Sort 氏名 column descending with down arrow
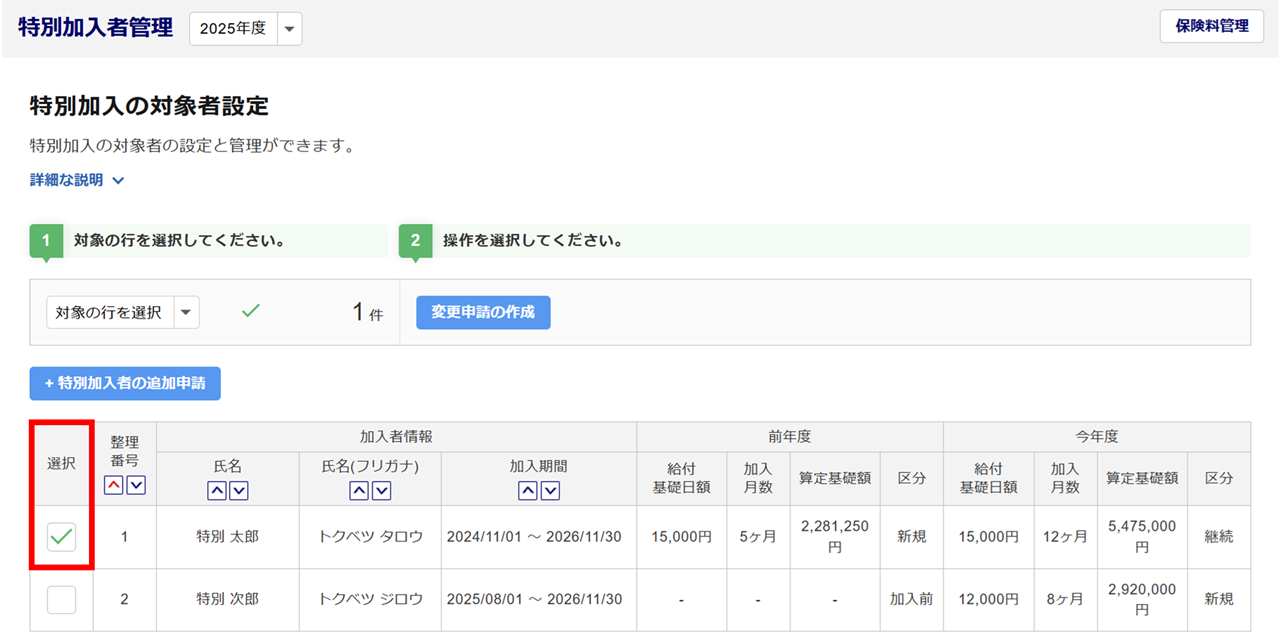Screen dimensions: 1280x640 [238, 490]
